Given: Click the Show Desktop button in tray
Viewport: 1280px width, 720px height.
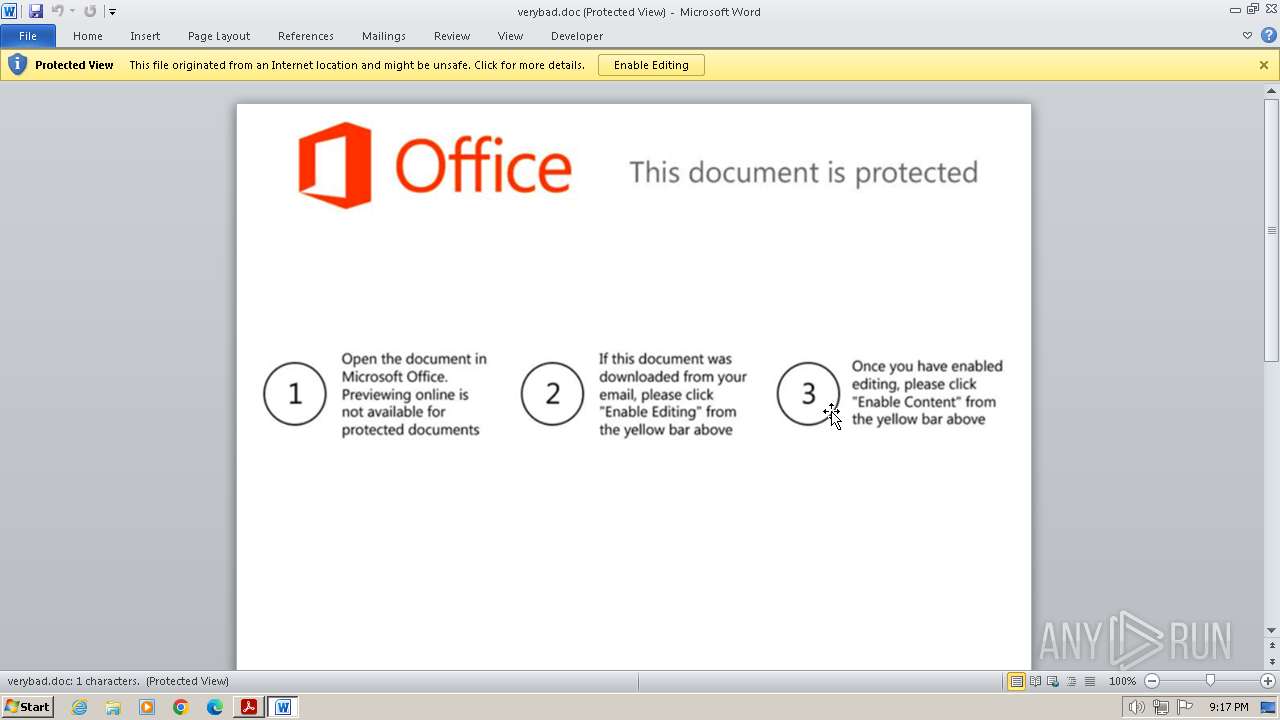Looking at the screenshot, I should [1268, 707].
